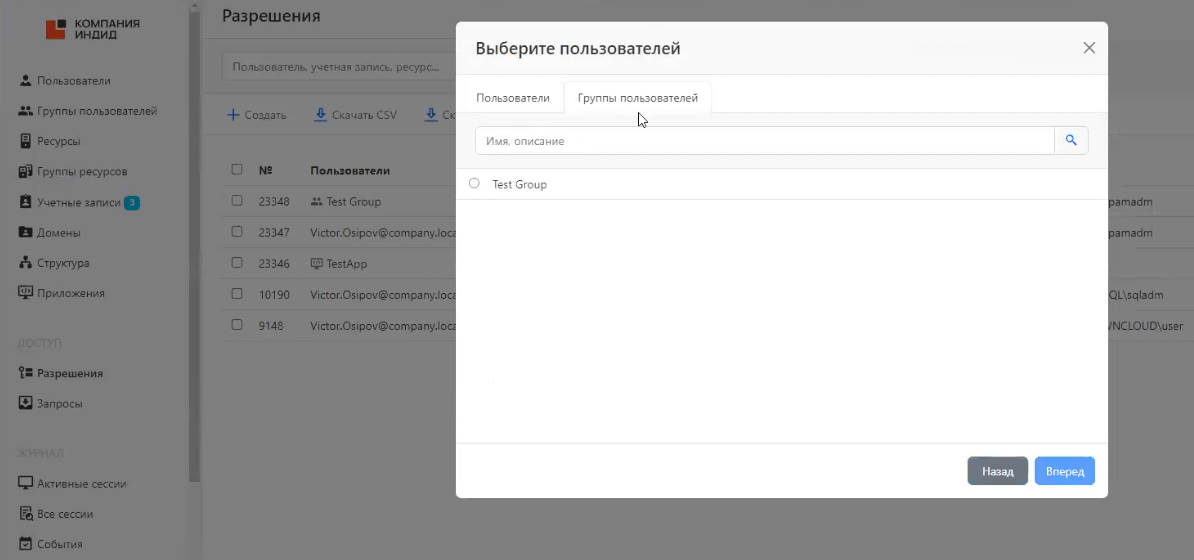Open Пользователи in the sidebar

pyautogui.click(x=73, y=81)
